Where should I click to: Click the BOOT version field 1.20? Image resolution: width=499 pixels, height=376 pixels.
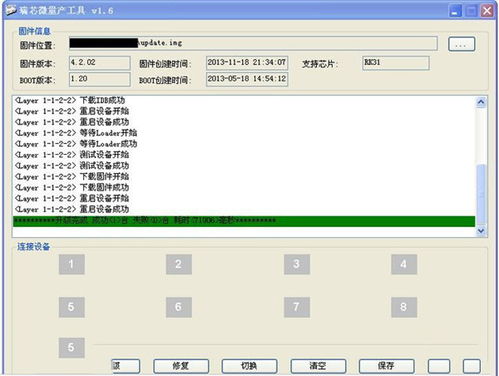pos(99,79)
